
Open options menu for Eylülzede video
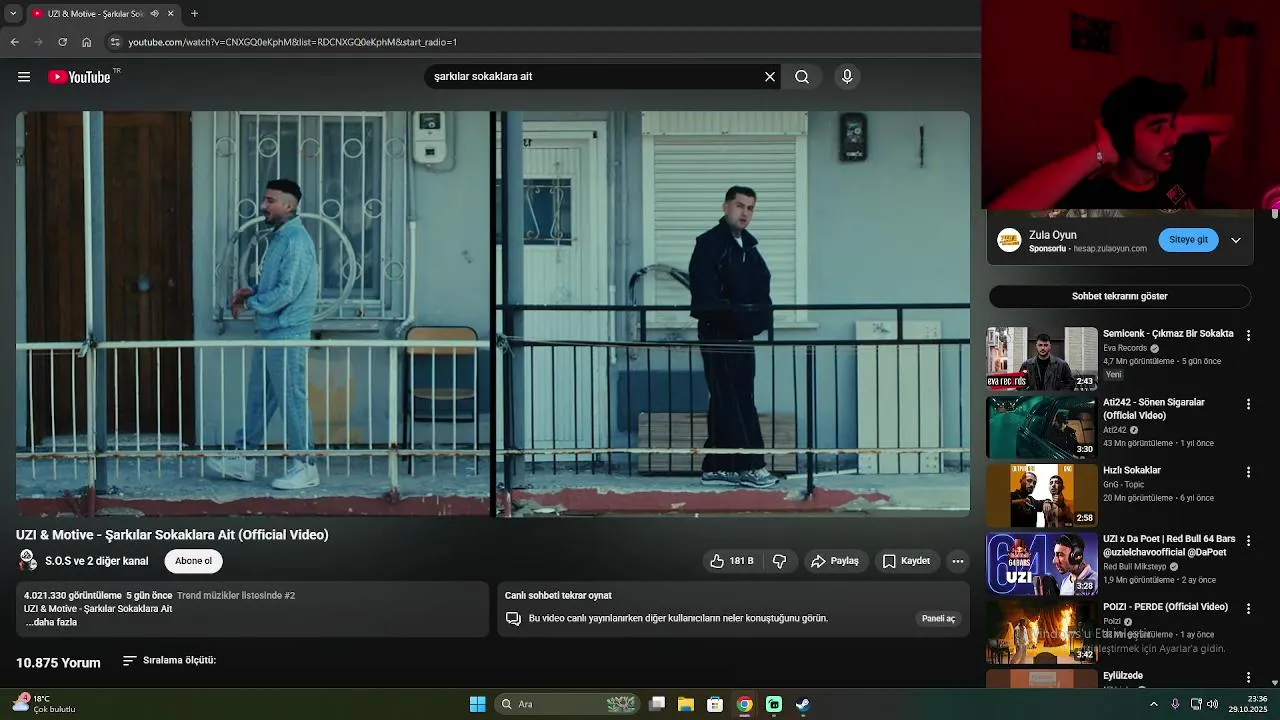pyautogui.click(x=1248, y=677)
